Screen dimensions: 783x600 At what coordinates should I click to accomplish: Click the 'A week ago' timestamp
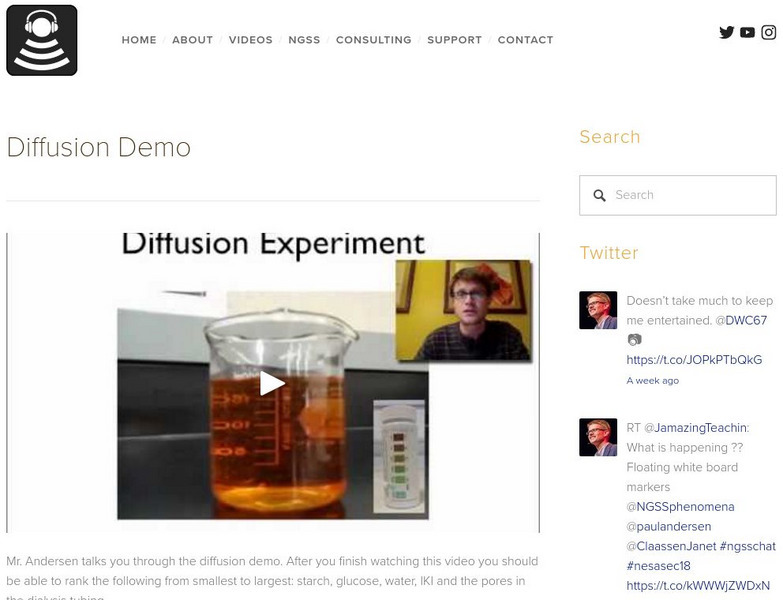click(653, 380)
